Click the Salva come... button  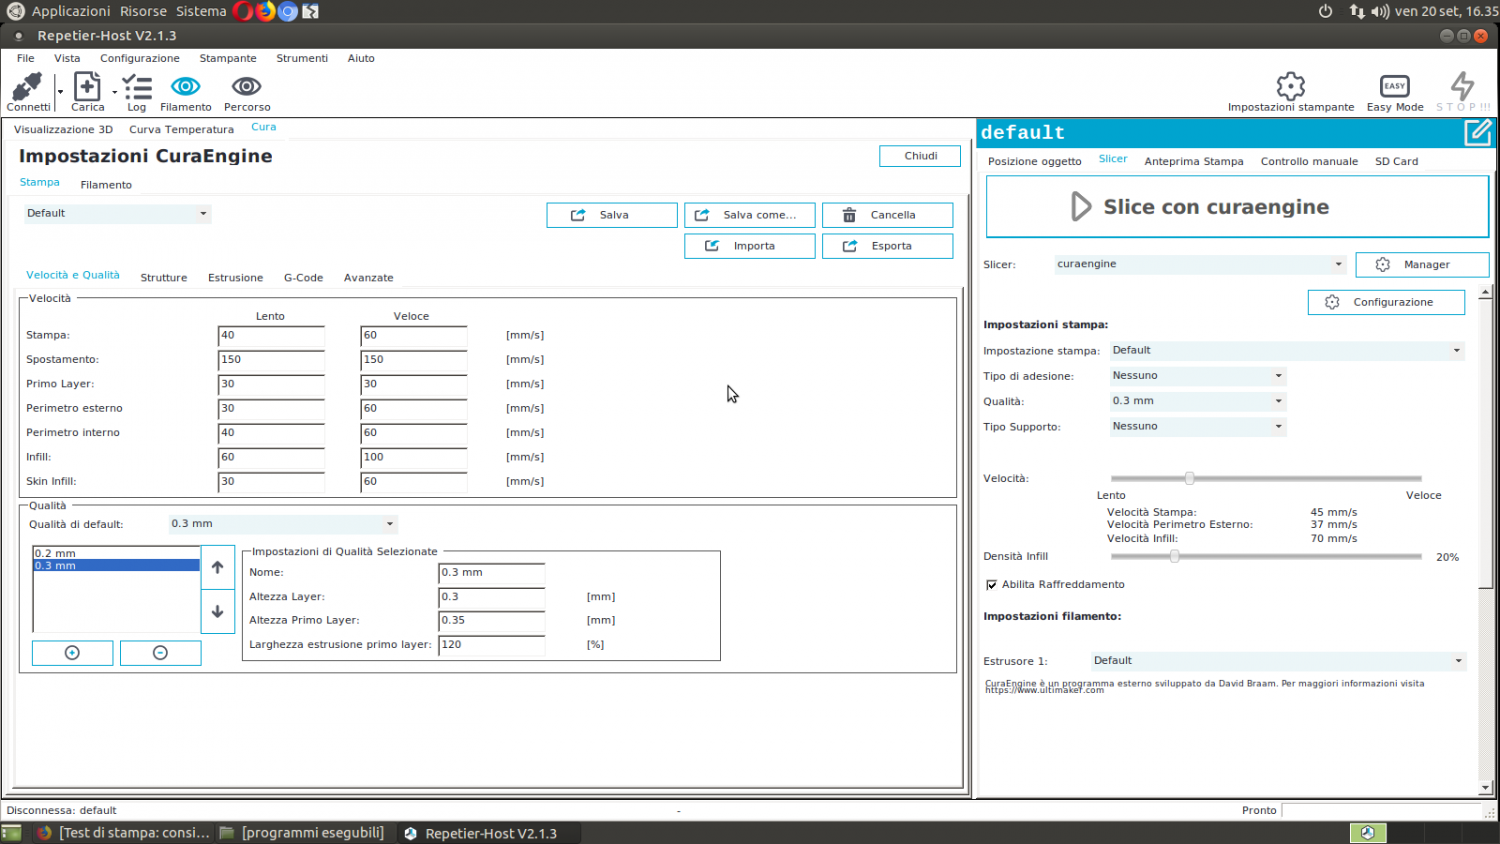pos(750,215)
